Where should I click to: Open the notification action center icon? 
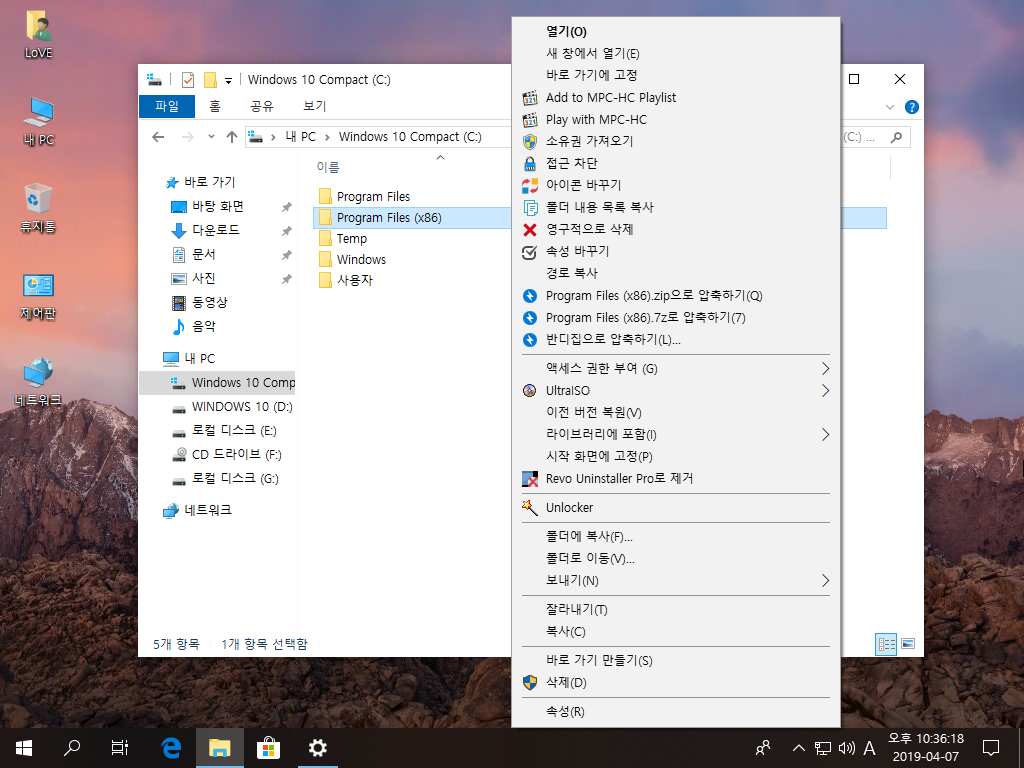coord(991,748)
